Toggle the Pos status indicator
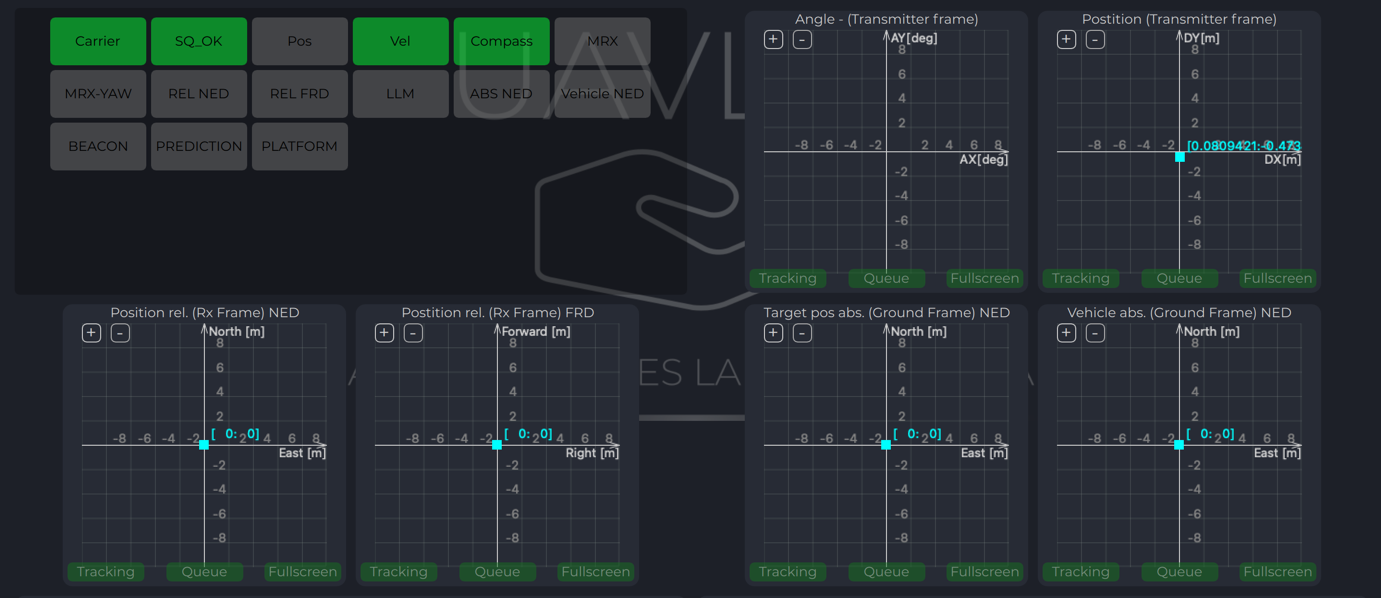This screenshot has height=598, width=1381. [300, 41]
